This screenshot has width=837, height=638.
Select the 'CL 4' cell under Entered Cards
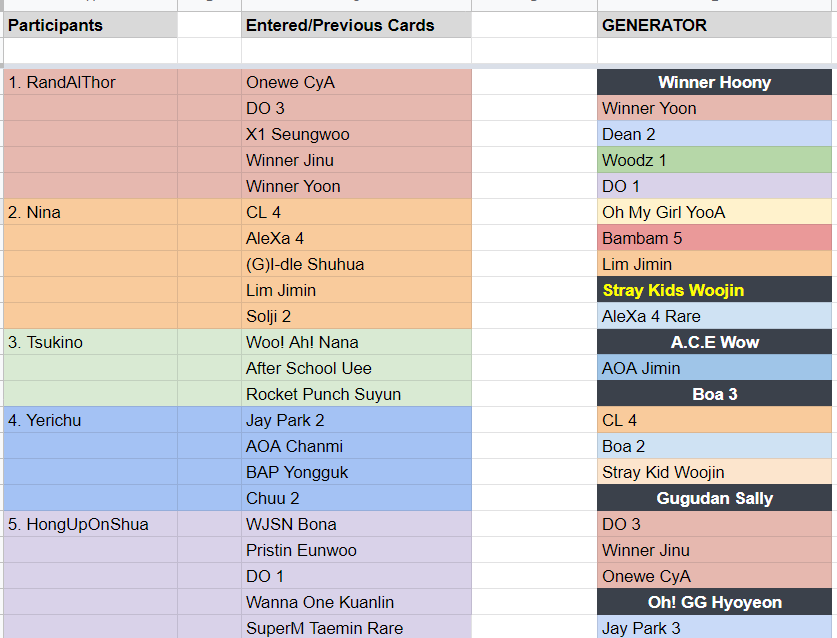pos(356,212)
